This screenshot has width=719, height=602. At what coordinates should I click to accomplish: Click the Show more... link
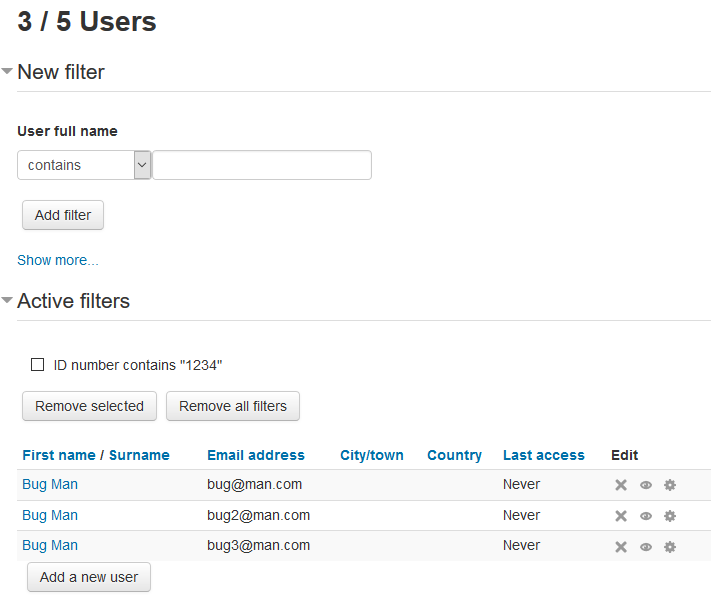pos(58,260)
